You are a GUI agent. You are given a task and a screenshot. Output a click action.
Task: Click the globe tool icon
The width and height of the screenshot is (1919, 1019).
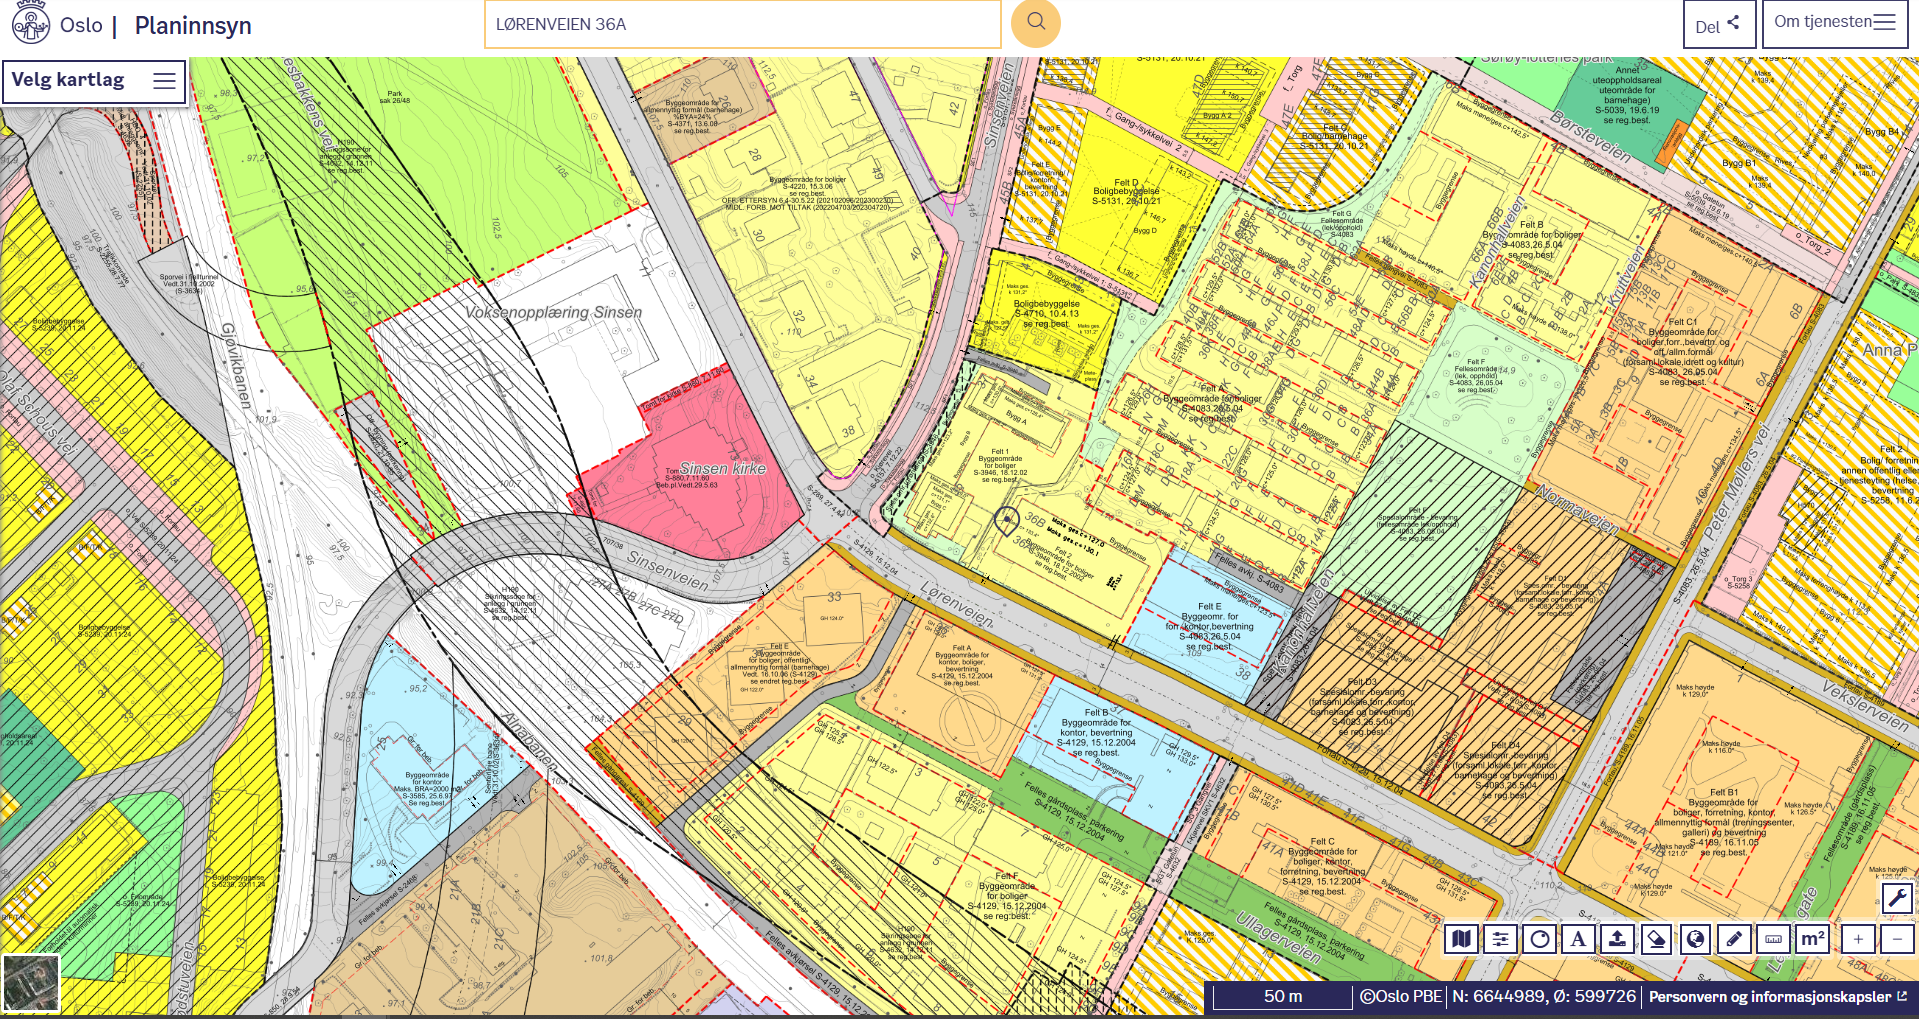tap(1695, 939)
